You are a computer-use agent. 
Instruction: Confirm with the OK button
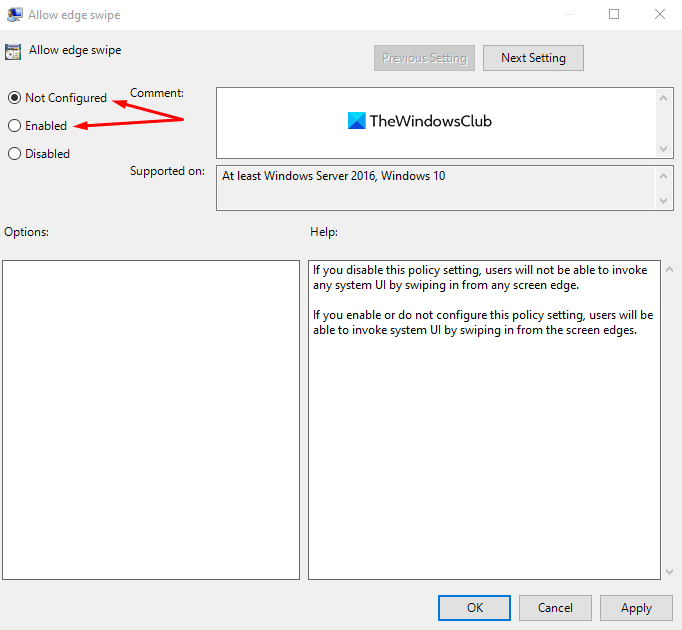474,608
